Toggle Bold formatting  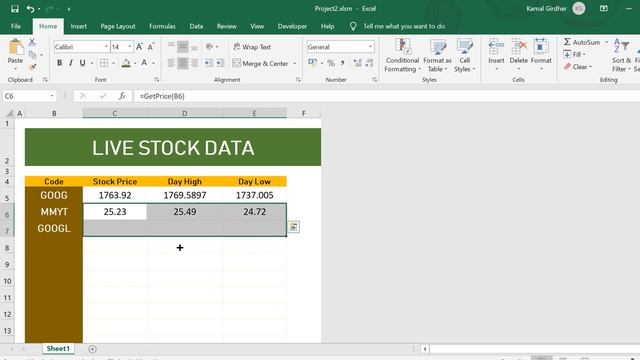pyautogui.click(x=60, y=63)
